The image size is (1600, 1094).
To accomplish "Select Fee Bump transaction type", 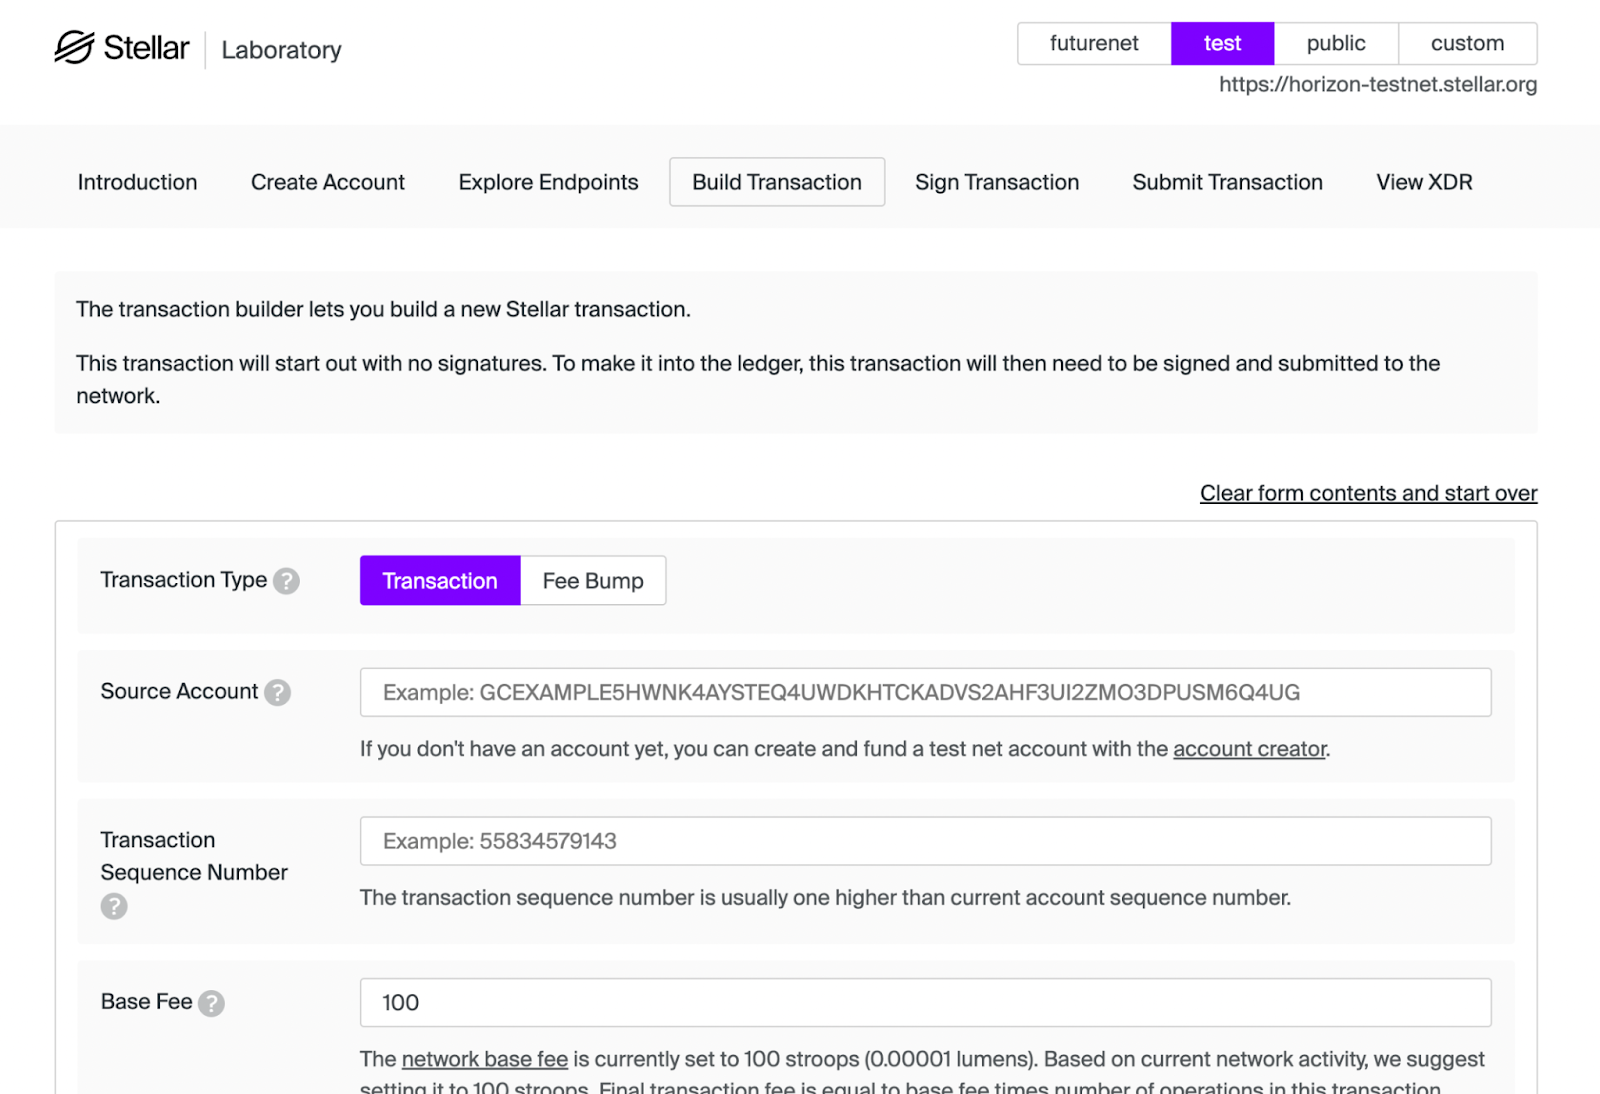I will tap(593, 581).
